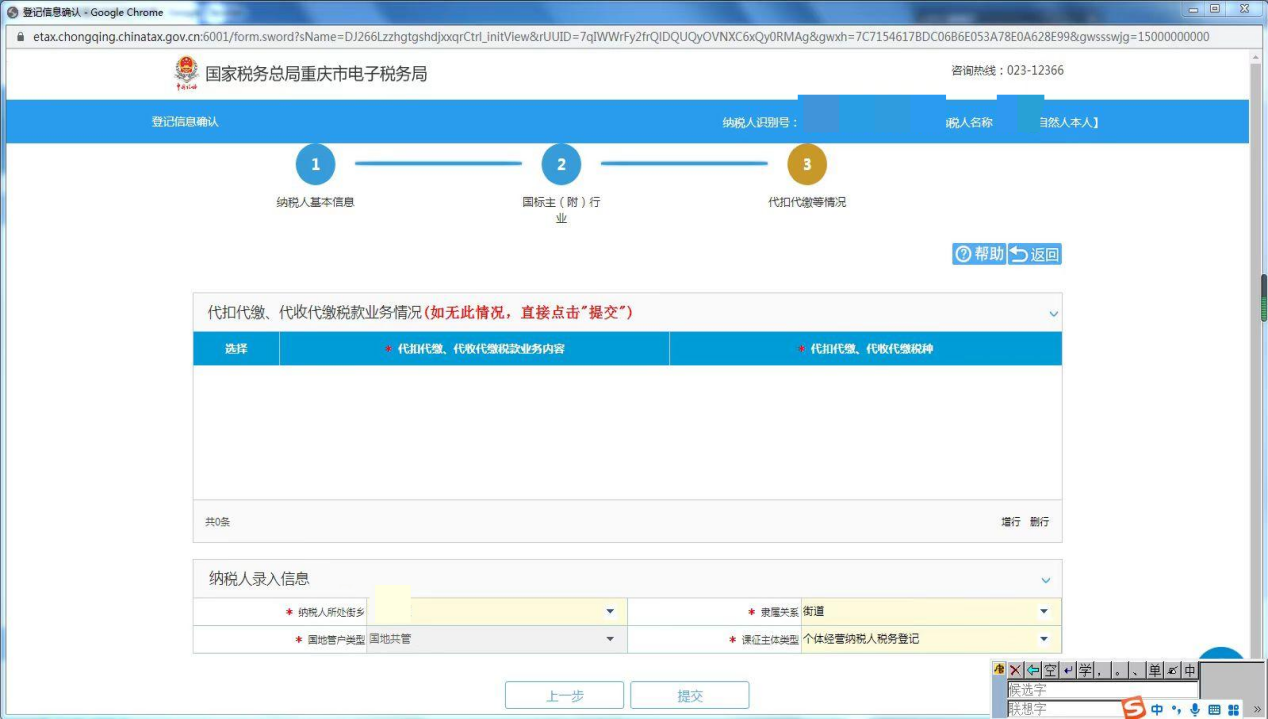The height and width of the screenshot is (719, 1268).
Task: Click the national tax emblem logo
Action: (x=186, y=73)
